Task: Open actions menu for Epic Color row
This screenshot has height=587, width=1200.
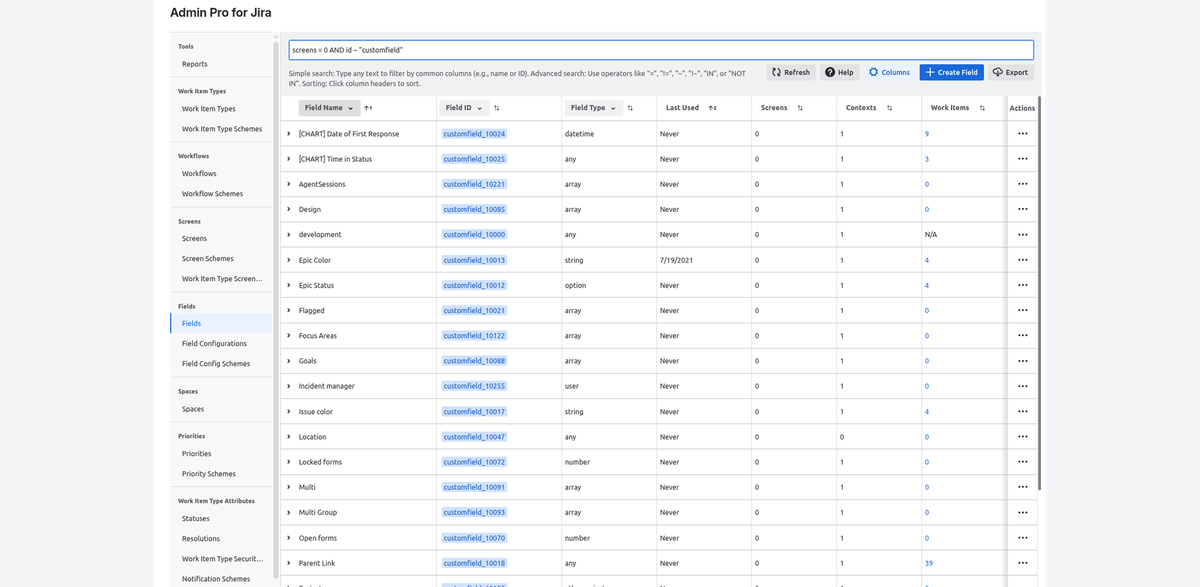Action: coord(1022,260)
